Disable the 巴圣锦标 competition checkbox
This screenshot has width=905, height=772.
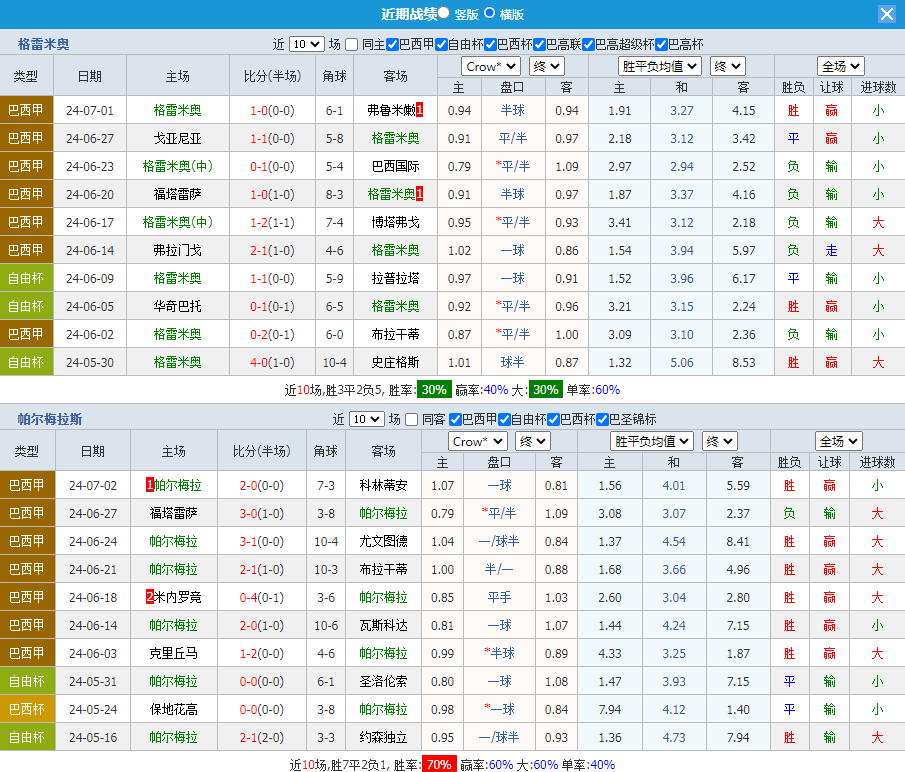[614, 419]
